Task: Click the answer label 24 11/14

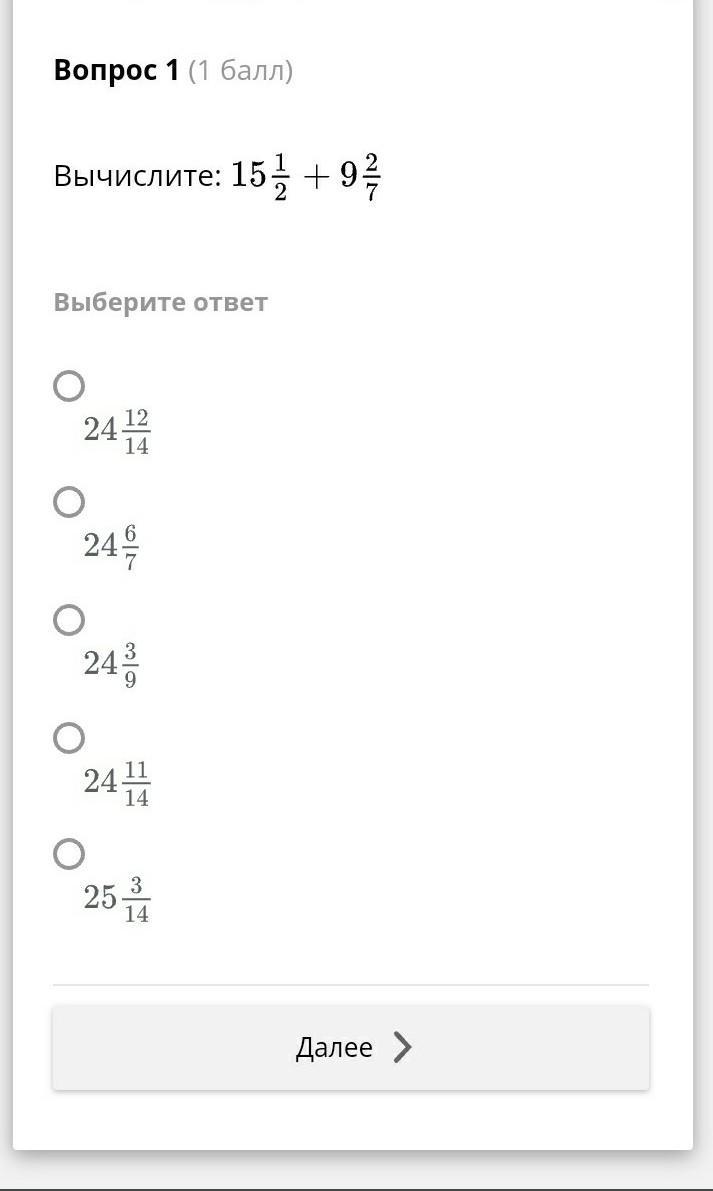Action: point(116,783)
